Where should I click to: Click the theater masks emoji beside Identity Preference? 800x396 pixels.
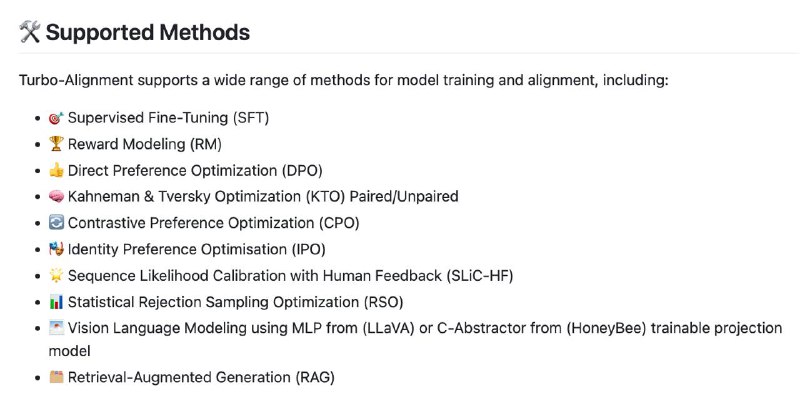[x=56, y=250]
